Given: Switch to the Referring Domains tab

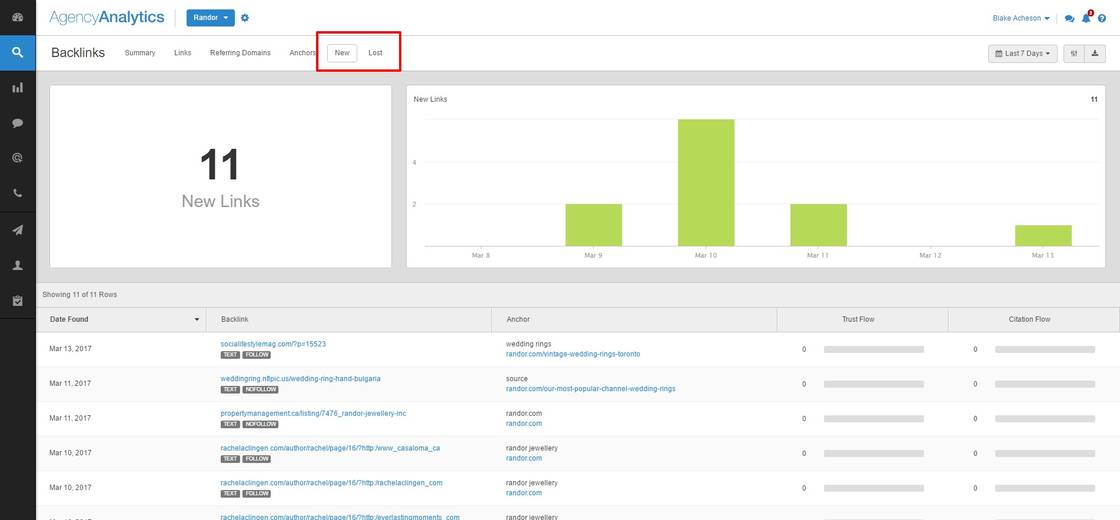Looking at the screenshot, I should click(x=241, y=53).
